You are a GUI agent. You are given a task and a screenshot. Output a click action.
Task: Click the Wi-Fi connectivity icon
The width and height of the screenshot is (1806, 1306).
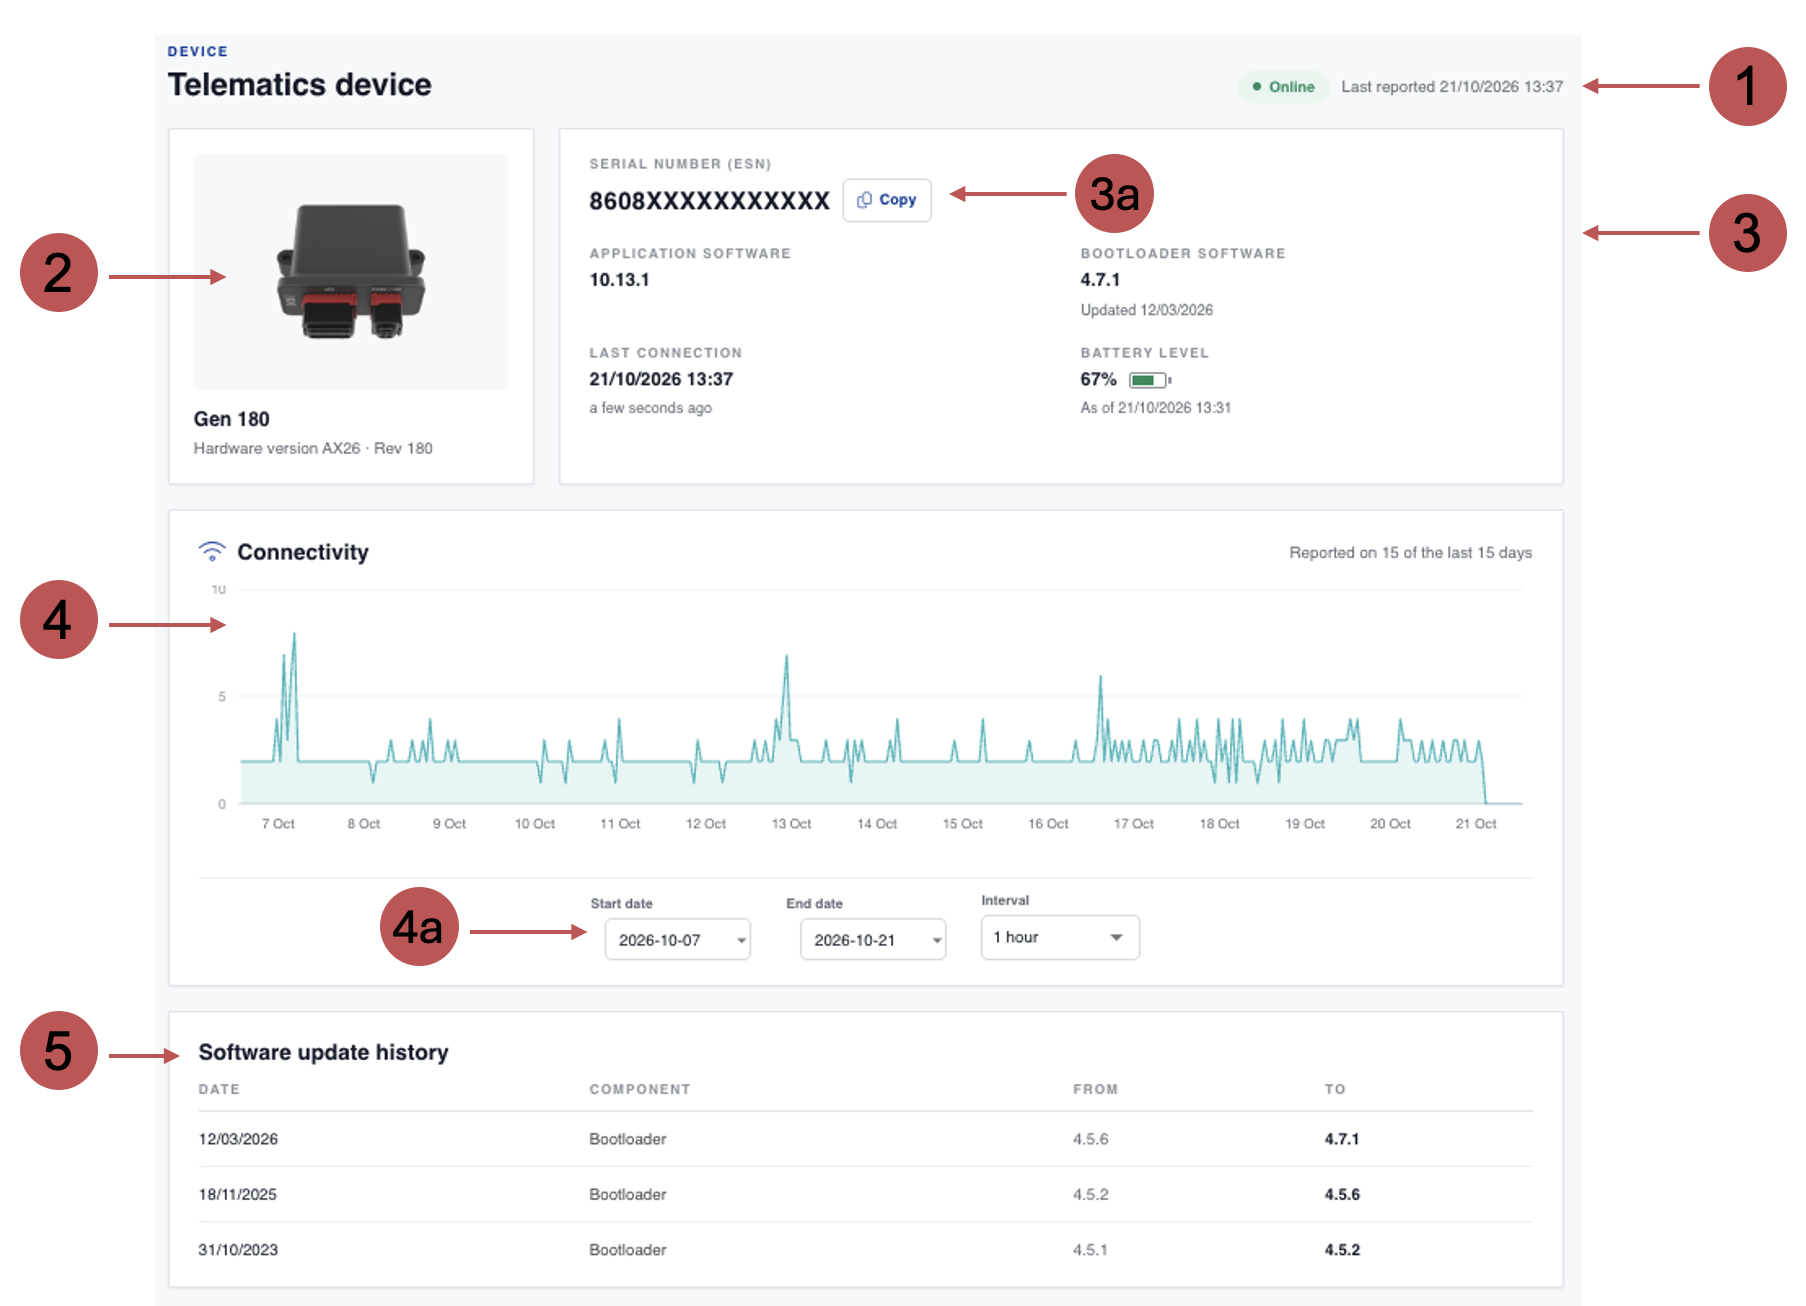[x=212, y=551]
